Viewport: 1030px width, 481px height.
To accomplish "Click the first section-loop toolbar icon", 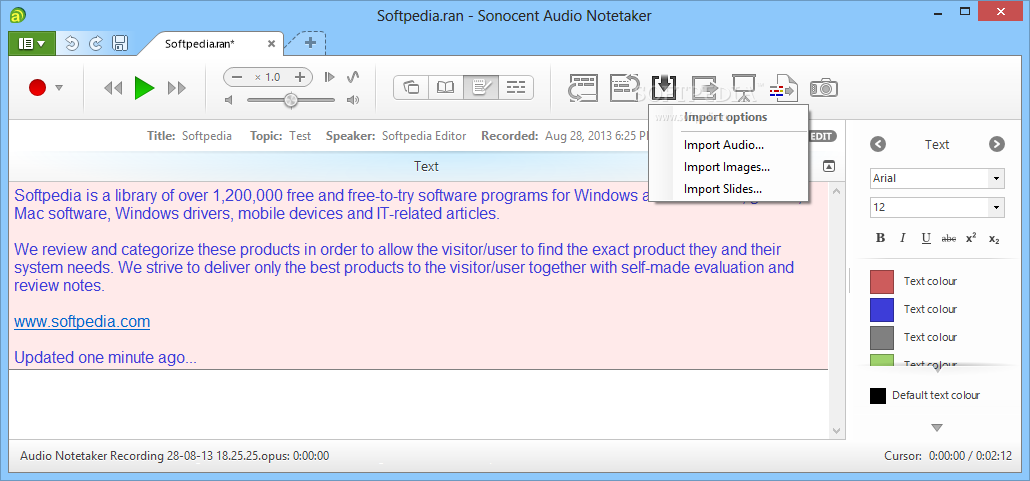I will pos(583,87).
